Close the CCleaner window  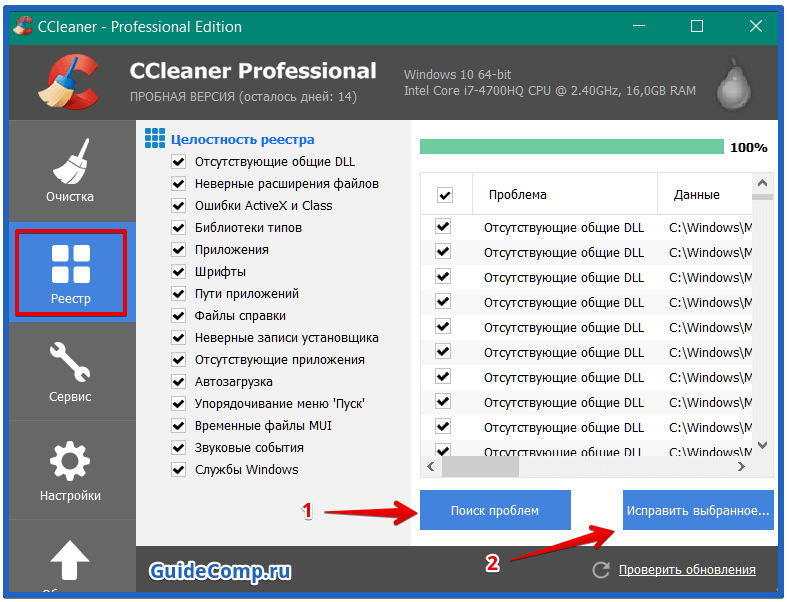[756, 26]
